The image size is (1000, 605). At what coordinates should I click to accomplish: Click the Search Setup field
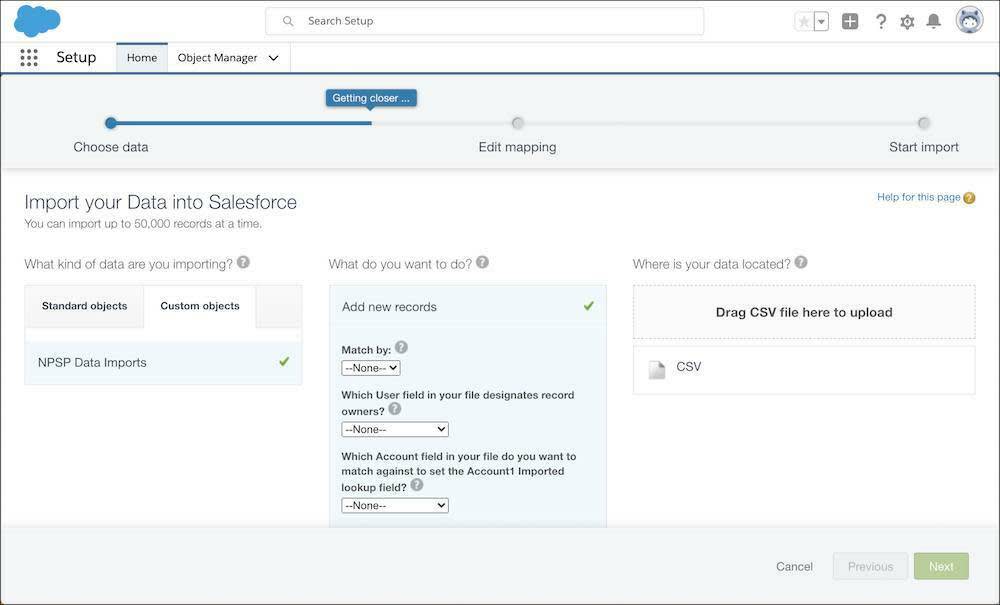[x=485, y=21]
